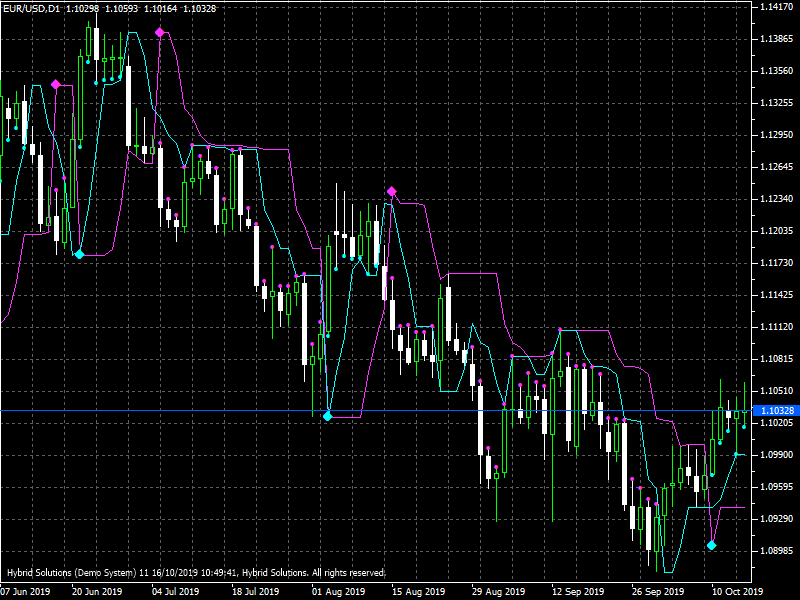The width and height of the screenshot is (800, 600).
Task: Click the EUR/USD,D1 chart title label
Action: [33, 8]
